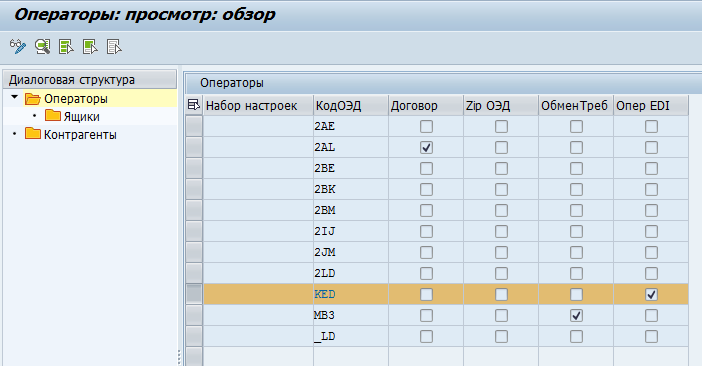Click the Zip ОЭД column header

(501, 106)
